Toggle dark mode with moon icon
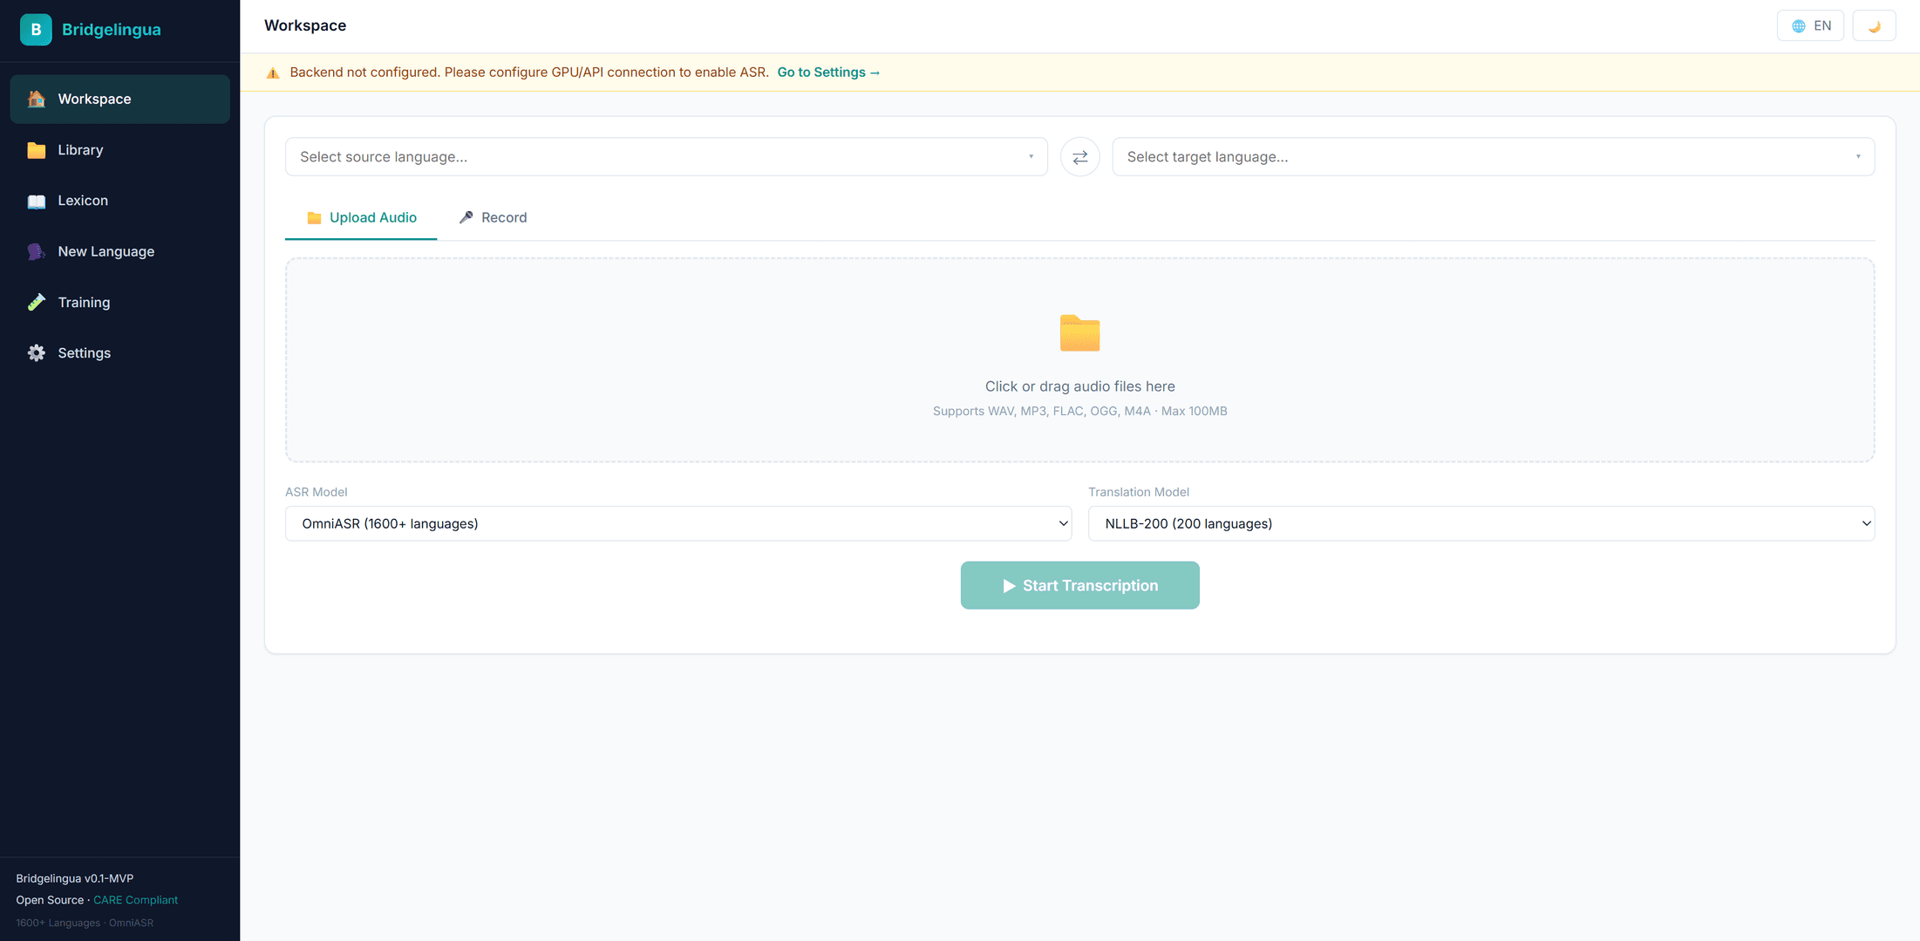The height and width of the screenshot is (941, 1920). pos(1874,26)
